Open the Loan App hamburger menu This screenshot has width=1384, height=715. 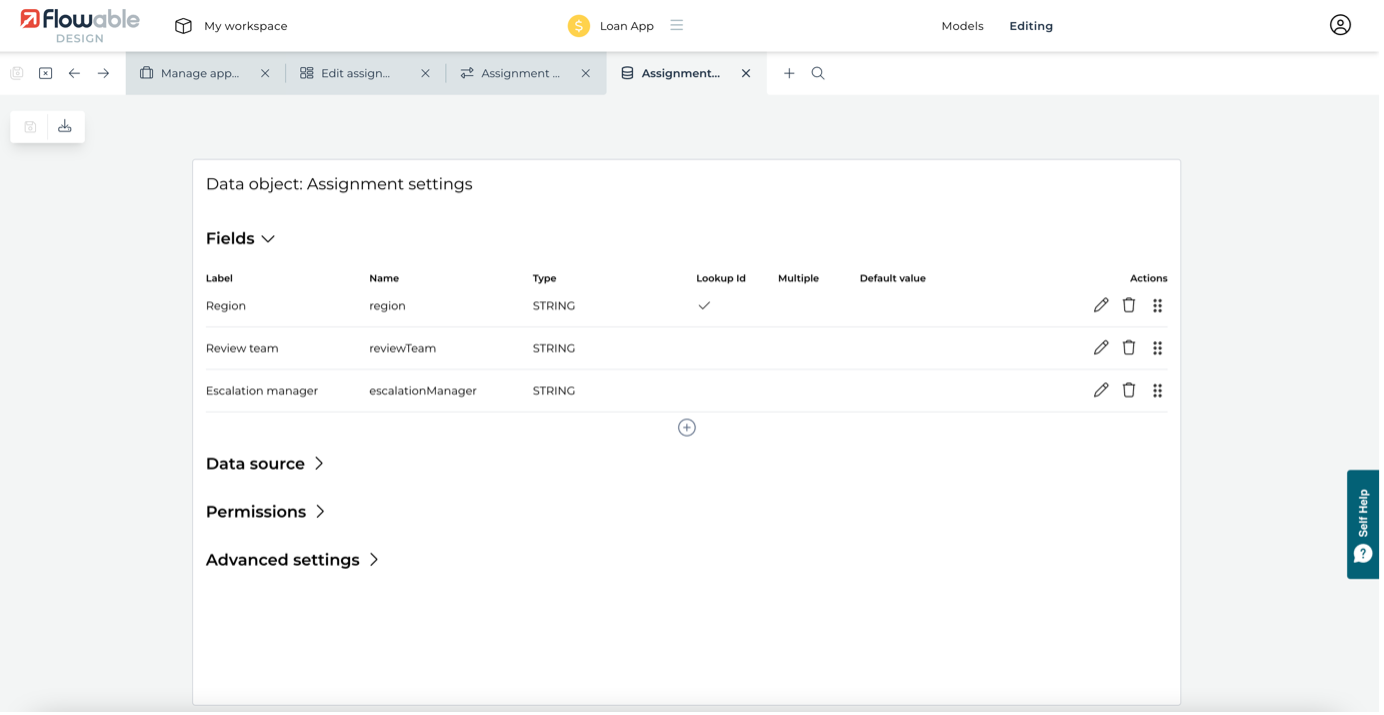coord(677,26)
